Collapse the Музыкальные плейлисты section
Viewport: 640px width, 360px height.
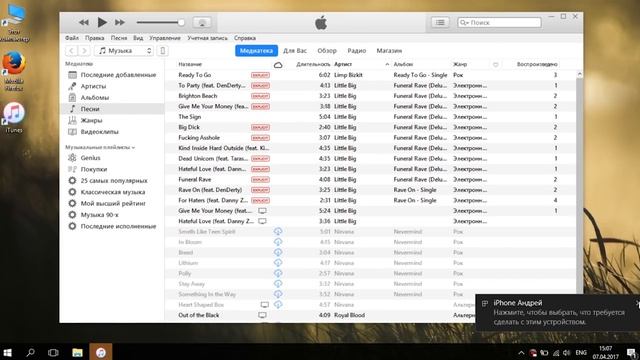[x=100, y=147]
